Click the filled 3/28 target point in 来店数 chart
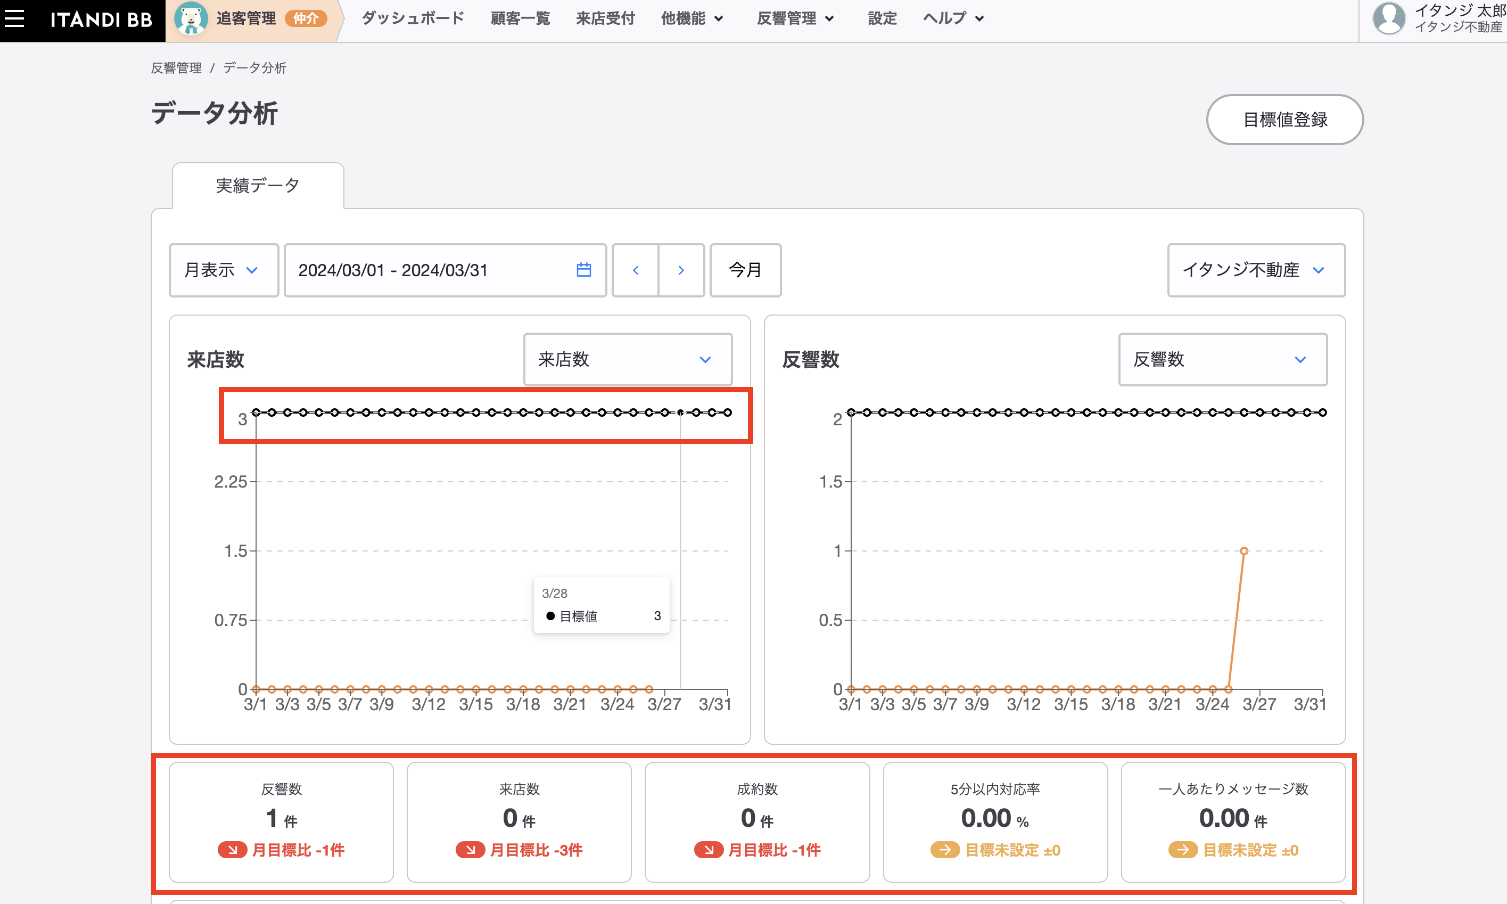 pyautogui.click(x=681, y=412)
